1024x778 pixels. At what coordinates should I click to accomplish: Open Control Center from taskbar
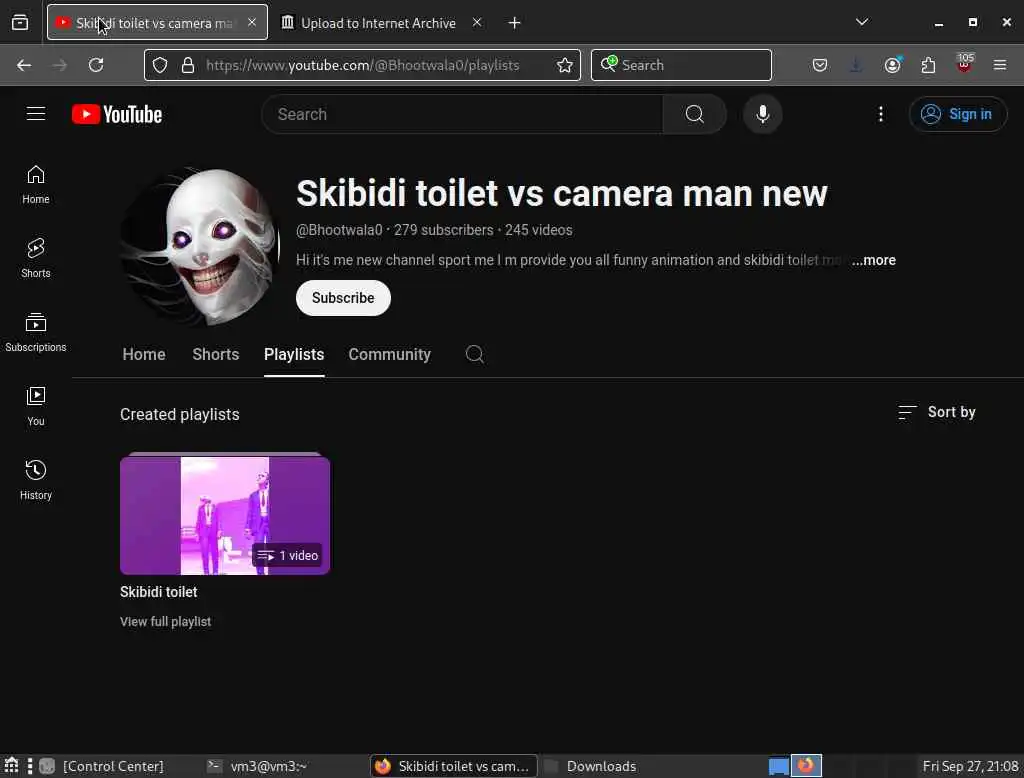click(113, 766)
